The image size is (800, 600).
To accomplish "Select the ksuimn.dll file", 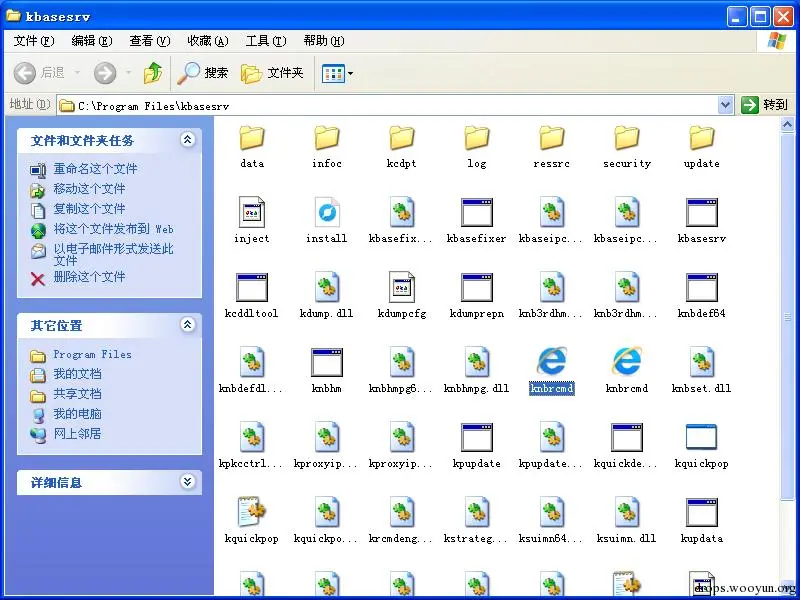I will 627,512.
